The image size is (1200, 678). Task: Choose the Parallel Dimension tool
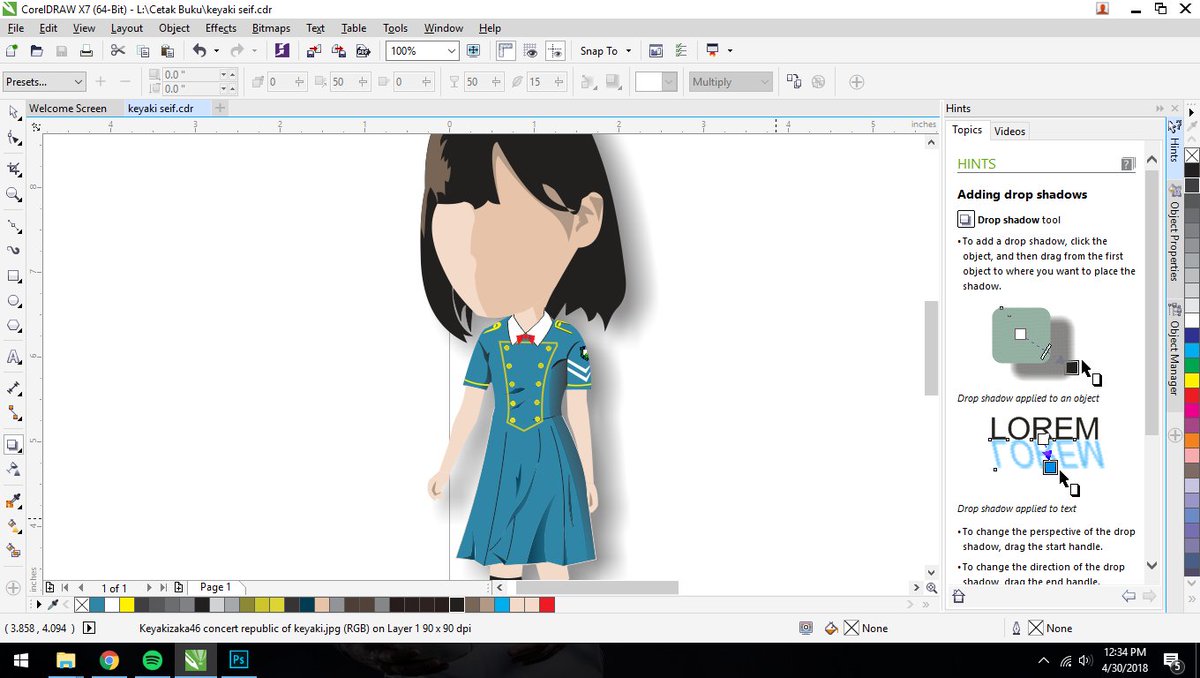pyautogui.click(x=14, y=387)
